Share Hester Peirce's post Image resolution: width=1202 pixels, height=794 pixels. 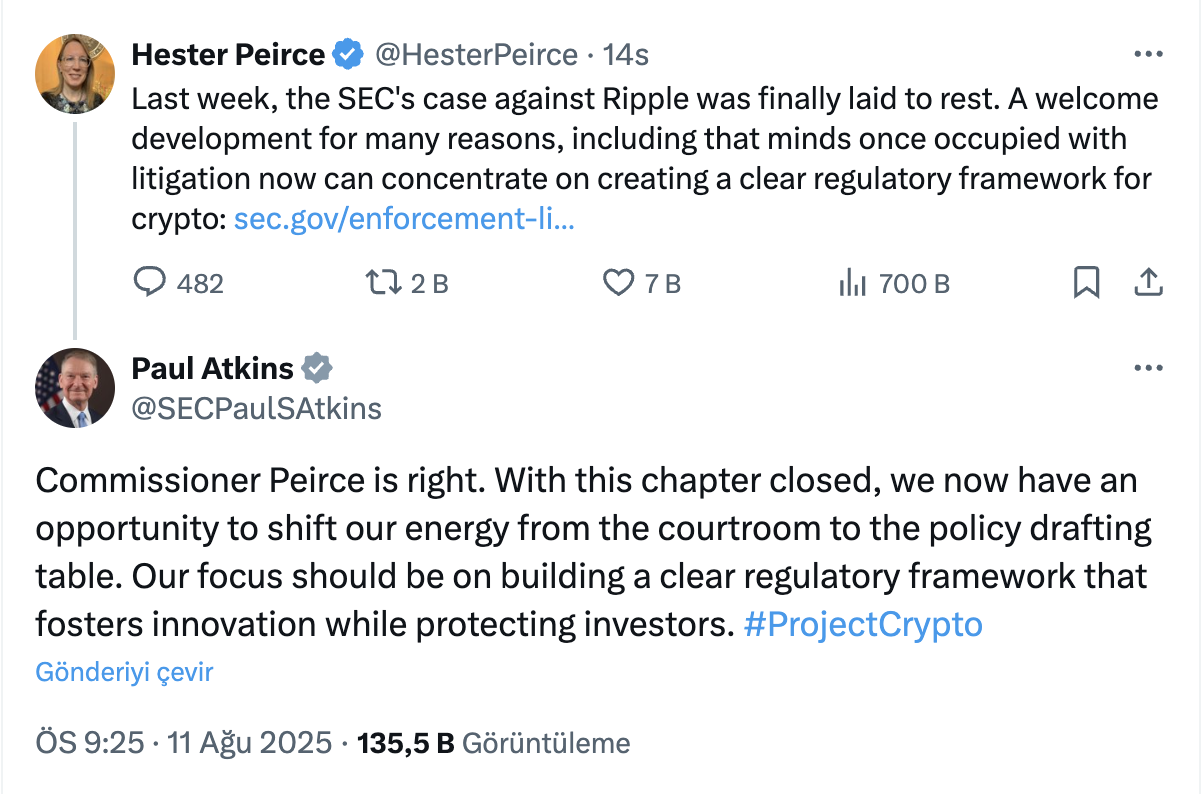(1146, 283)
